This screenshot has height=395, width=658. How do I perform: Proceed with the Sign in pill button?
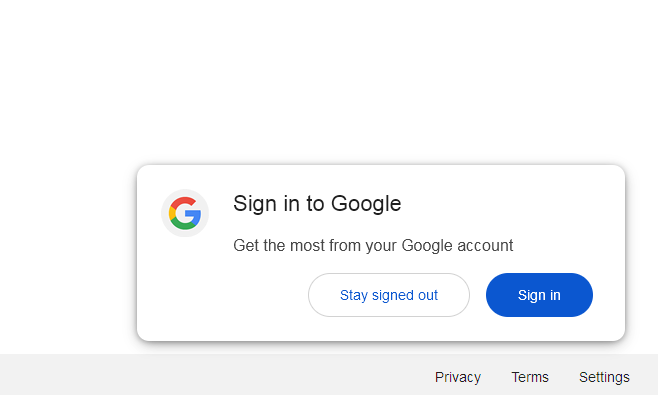click(539, 295)
